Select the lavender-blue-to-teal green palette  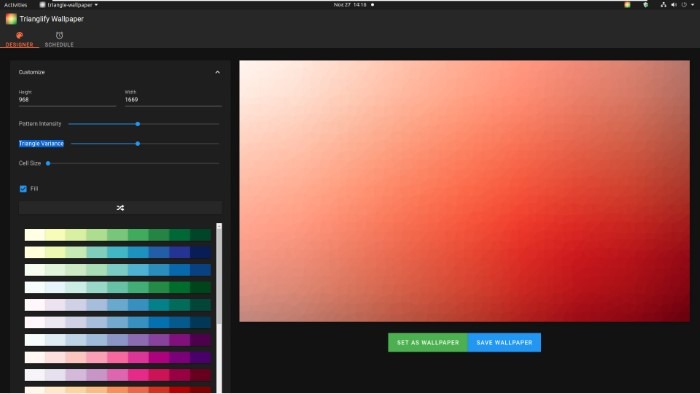118,305
